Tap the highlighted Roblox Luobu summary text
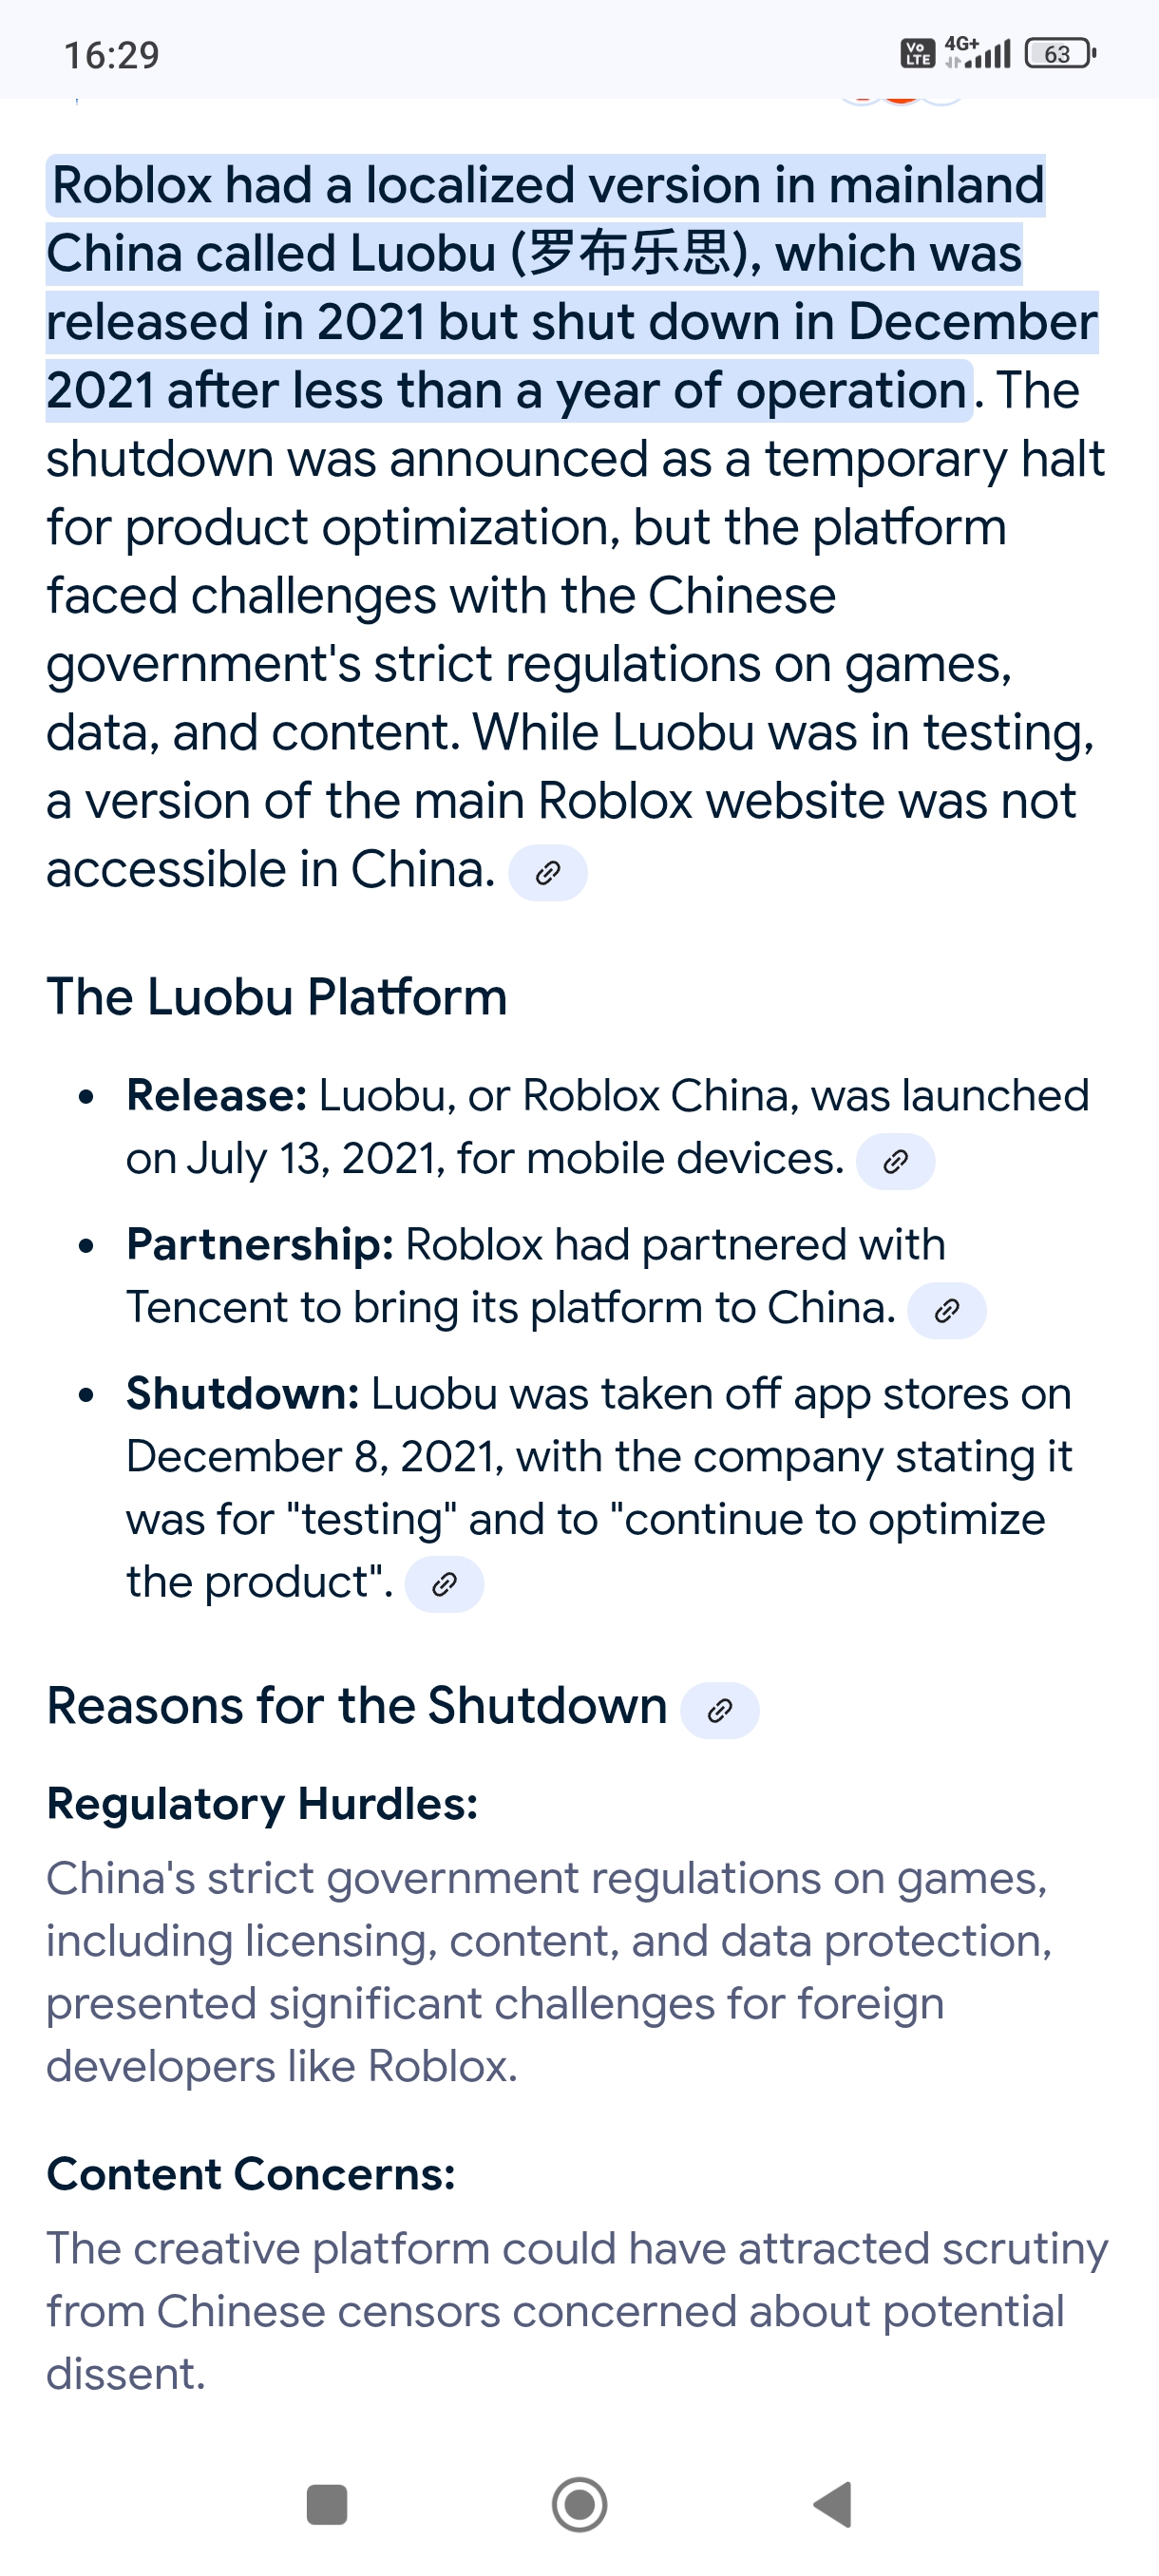 [545, 287]
